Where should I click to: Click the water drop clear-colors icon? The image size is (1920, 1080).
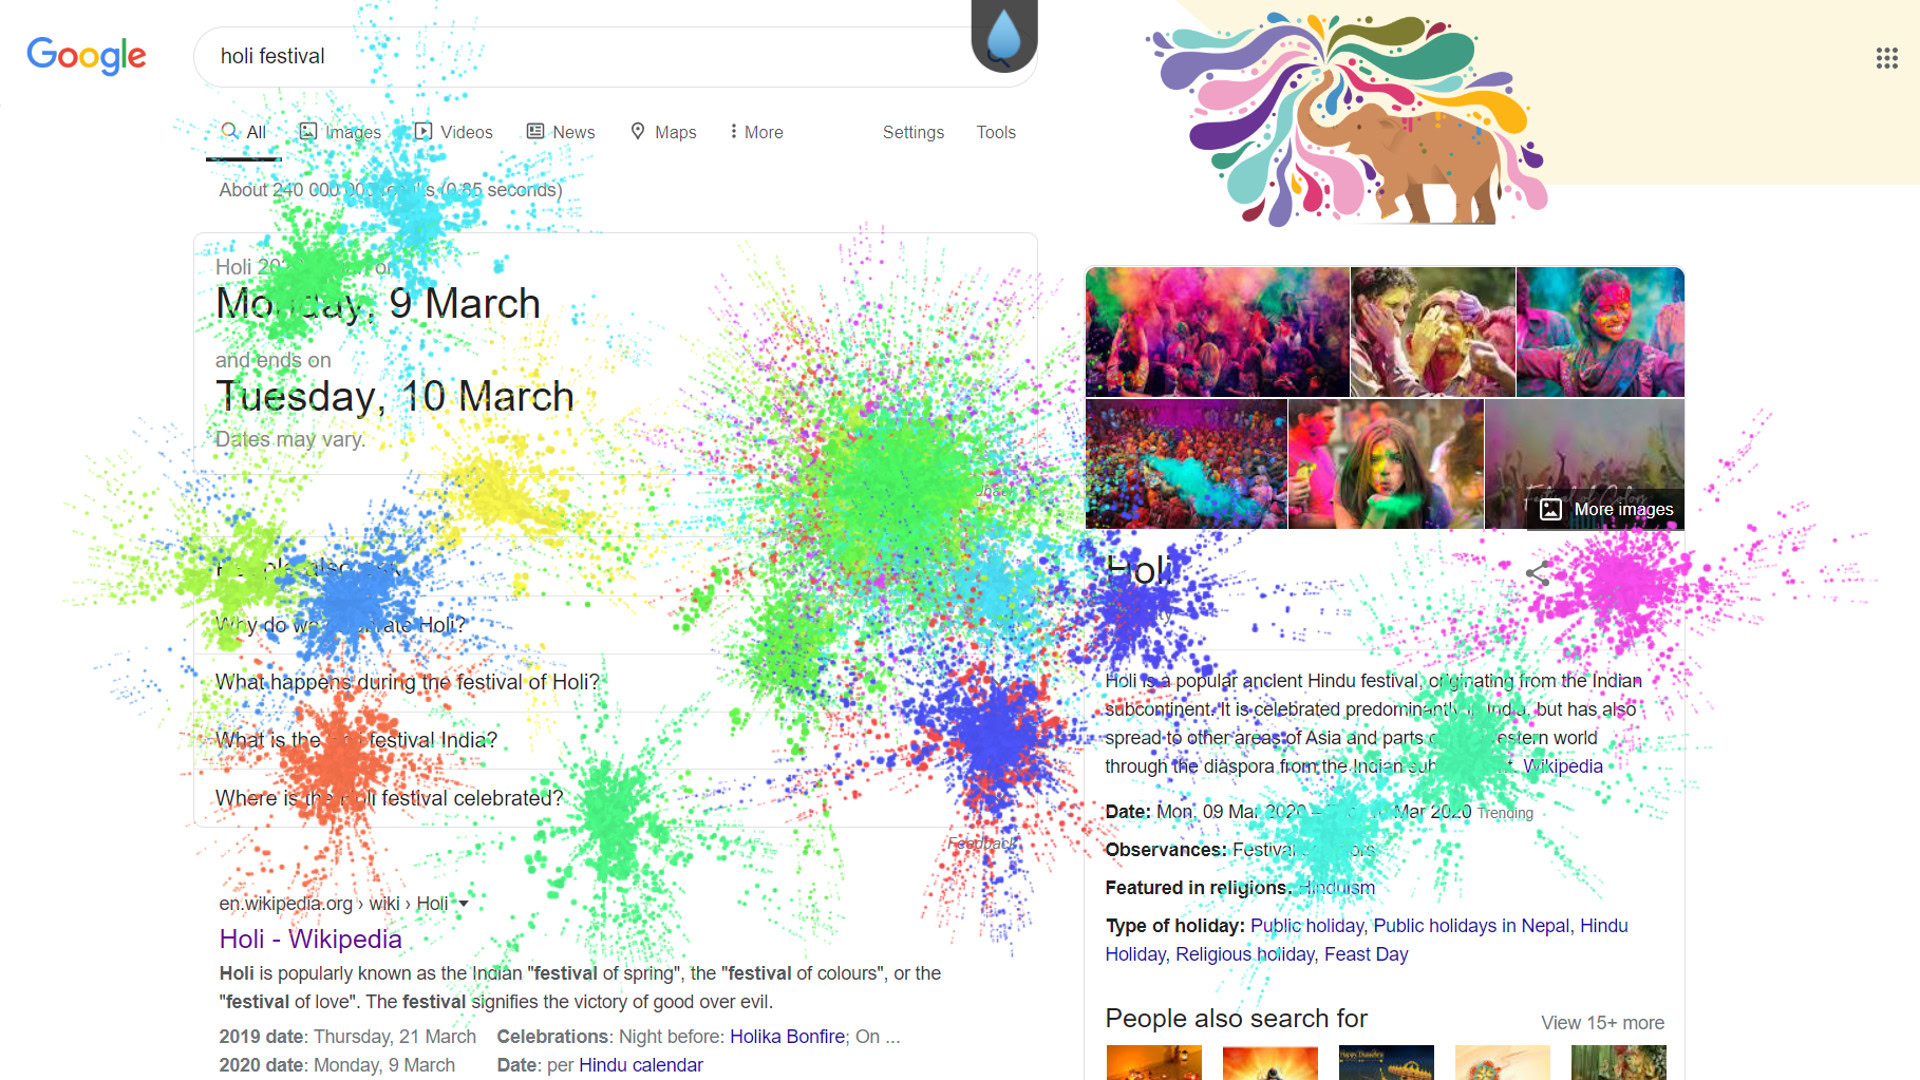1004,37
